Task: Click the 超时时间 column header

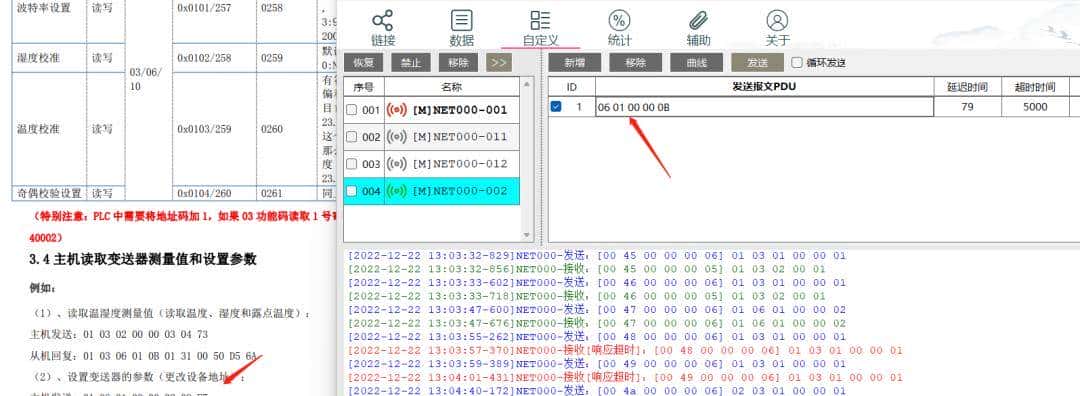Action: (1035, 87)
